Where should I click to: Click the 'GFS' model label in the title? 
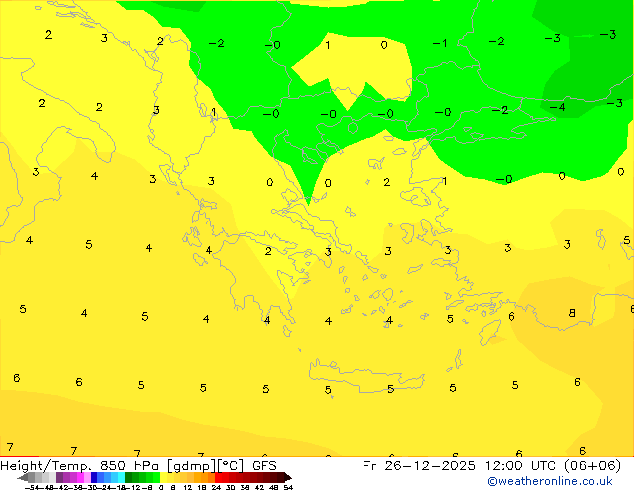coord(264,466)
